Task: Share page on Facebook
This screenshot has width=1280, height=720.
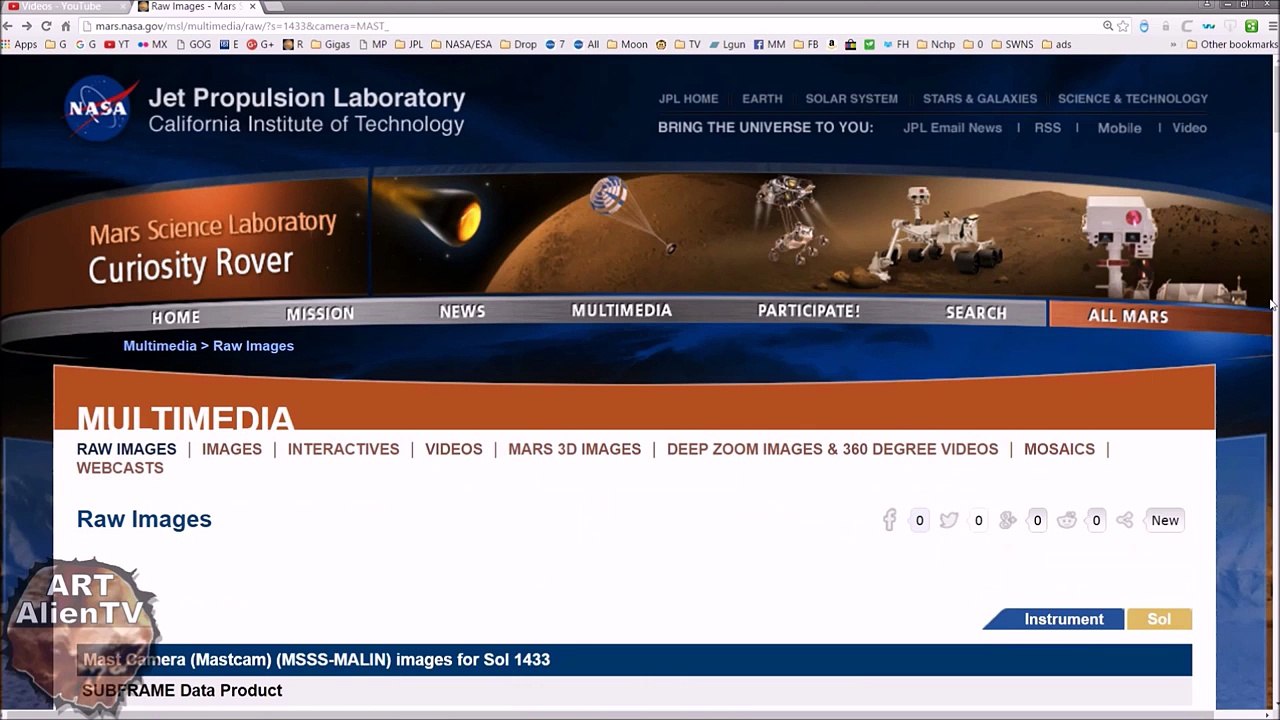Action: coord(889,520)
